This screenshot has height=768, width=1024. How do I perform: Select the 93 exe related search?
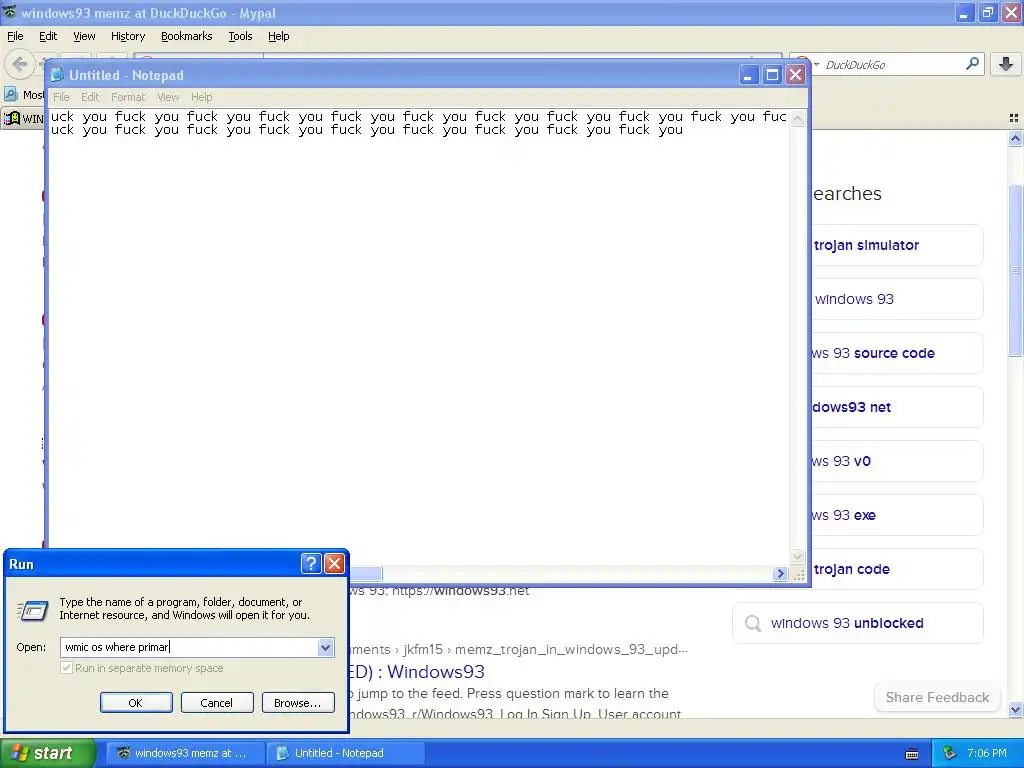click(897, 515)
